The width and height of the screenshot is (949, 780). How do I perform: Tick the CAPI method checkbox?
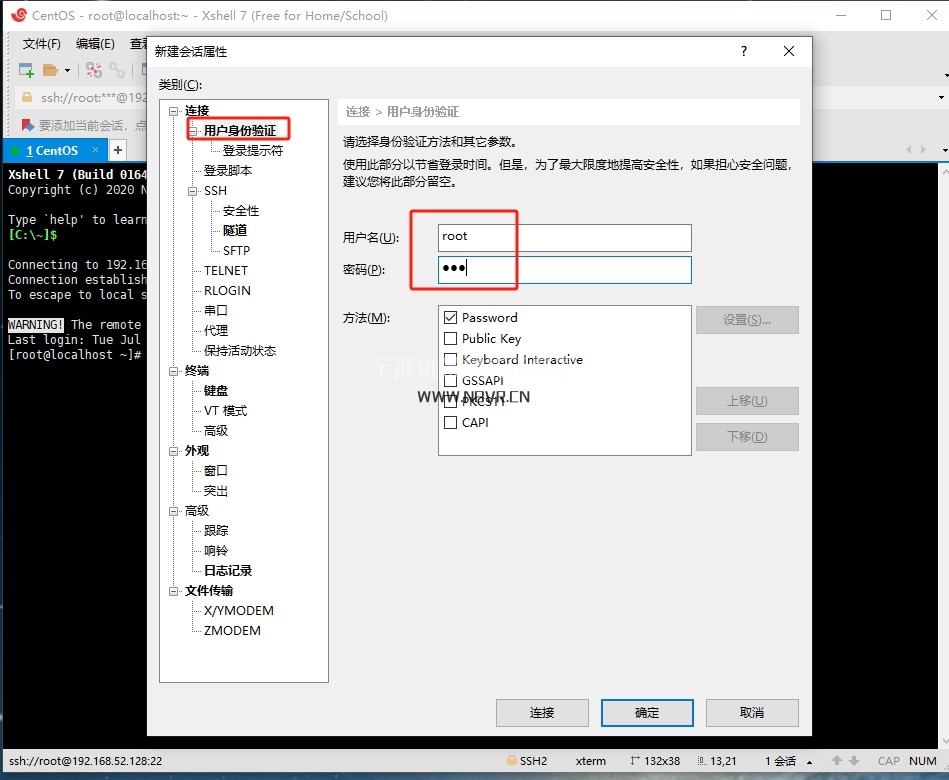(x=450, y=423)
